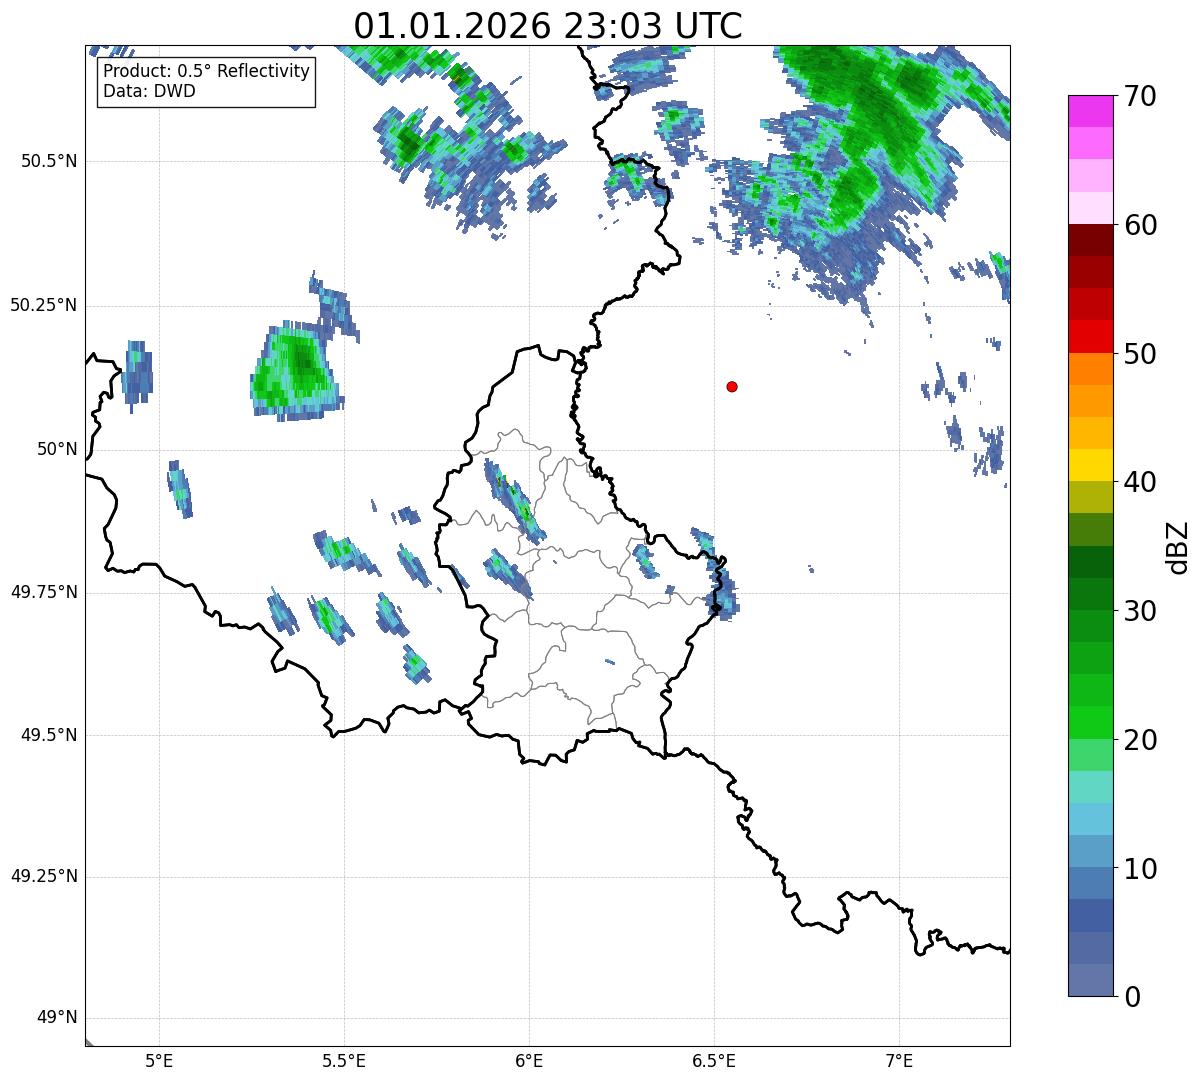
Task: Pick the orange colorbar segment below 50
Action: coord(1090,369)
